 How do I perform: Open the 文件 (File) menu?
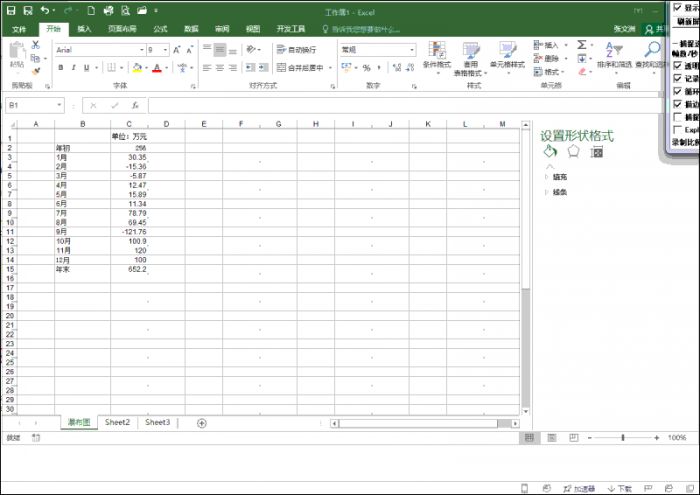point(19,29)
